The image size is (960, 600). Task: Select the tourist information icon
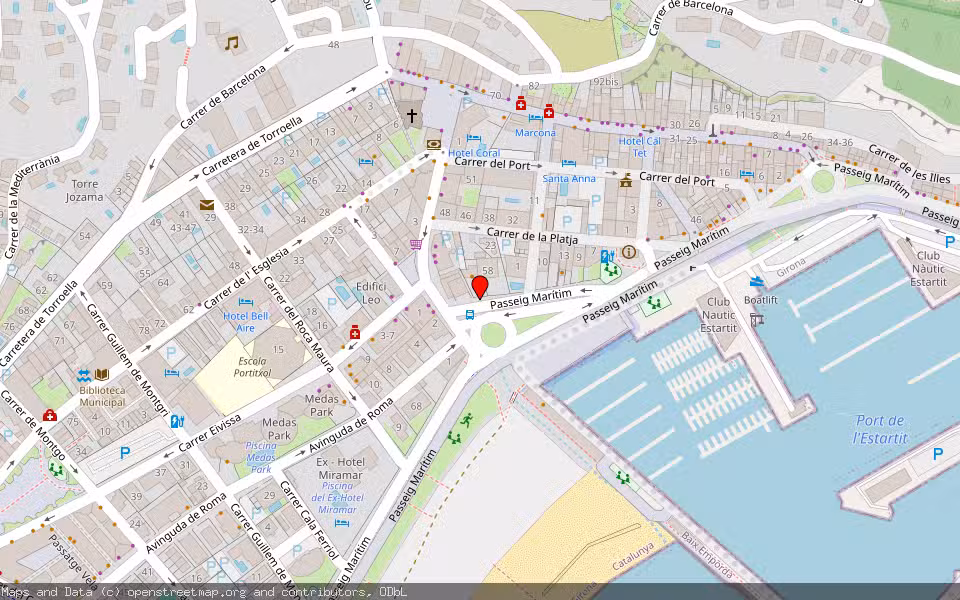coord(629,252)
